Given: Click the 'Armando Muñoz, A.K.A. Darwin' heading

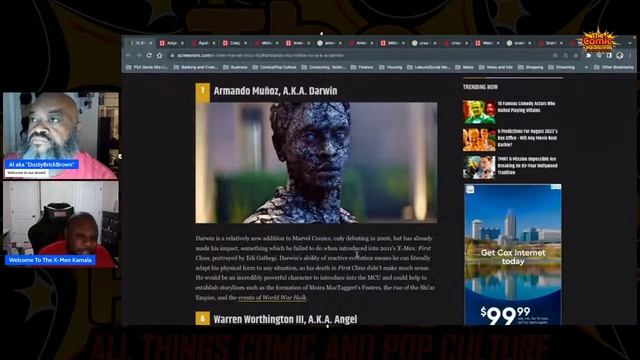Looking at the screenshot, I should pyautogui.click(x=276, y=91).
